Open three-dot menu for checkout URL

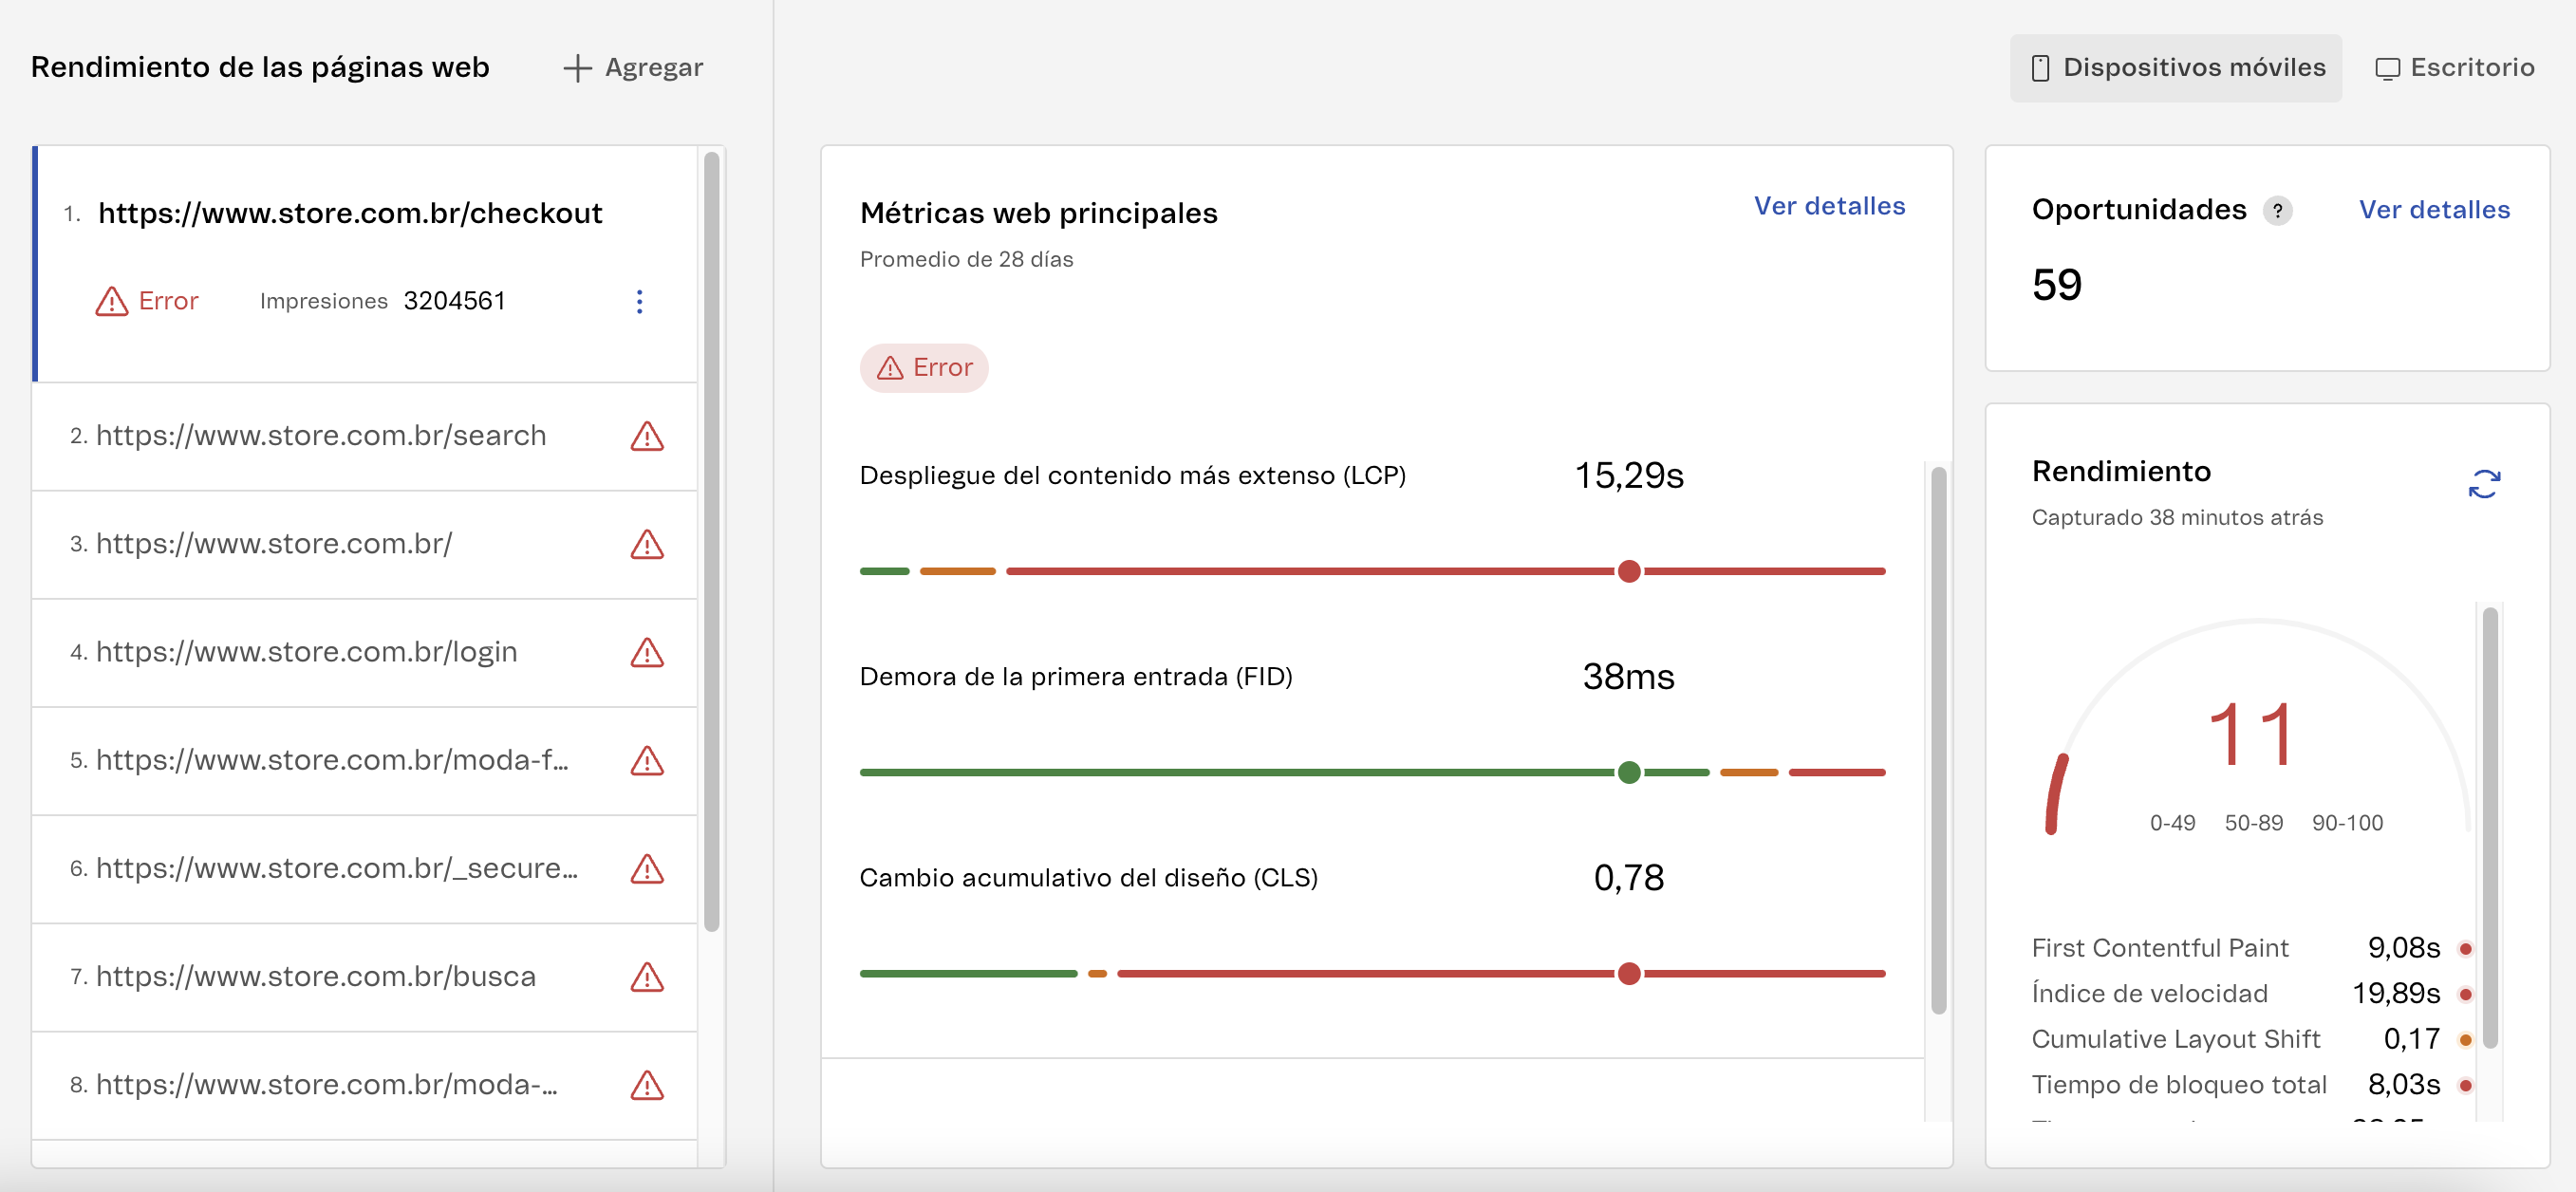click(x=639, y=301)
